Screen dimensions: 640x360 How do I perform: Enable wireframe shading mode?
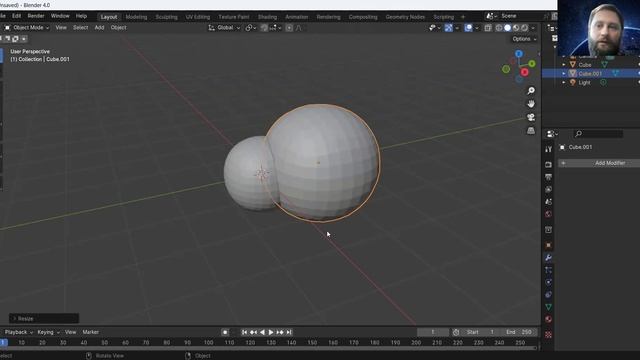click(499, 28)
